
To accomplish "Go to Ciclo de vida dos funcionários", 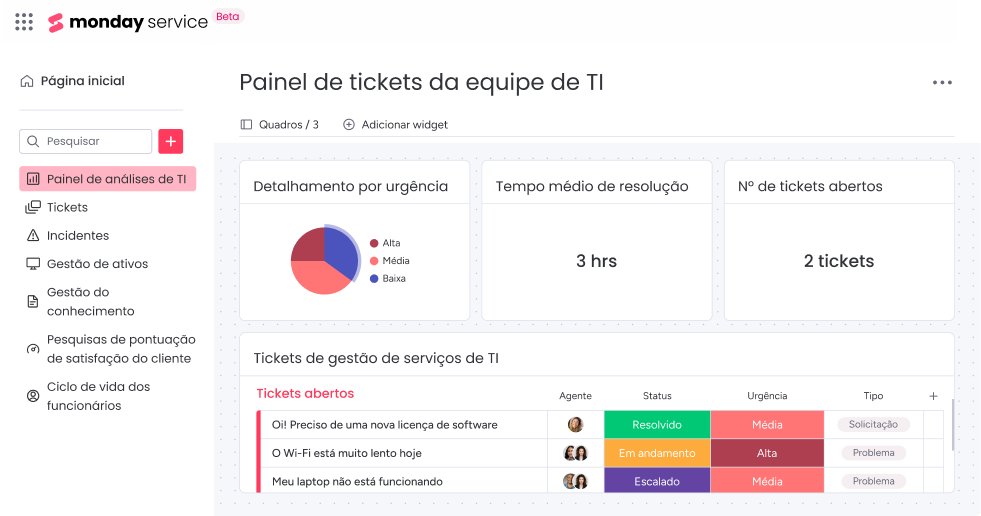I will pos(98,396).
